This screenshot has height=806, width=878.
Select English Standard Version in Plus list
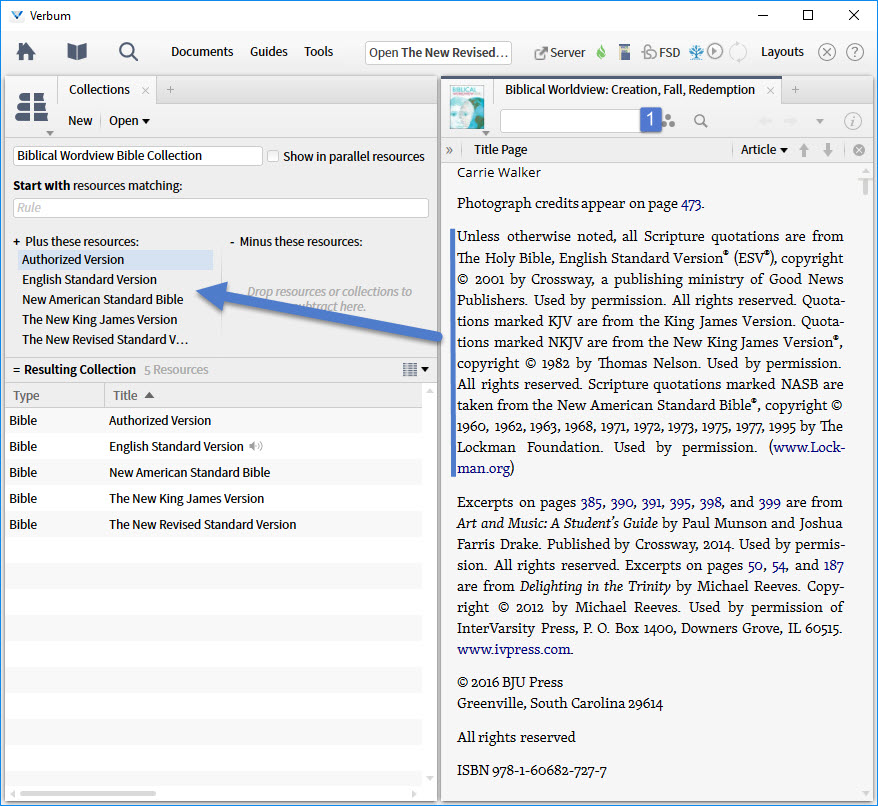(115, 279)
